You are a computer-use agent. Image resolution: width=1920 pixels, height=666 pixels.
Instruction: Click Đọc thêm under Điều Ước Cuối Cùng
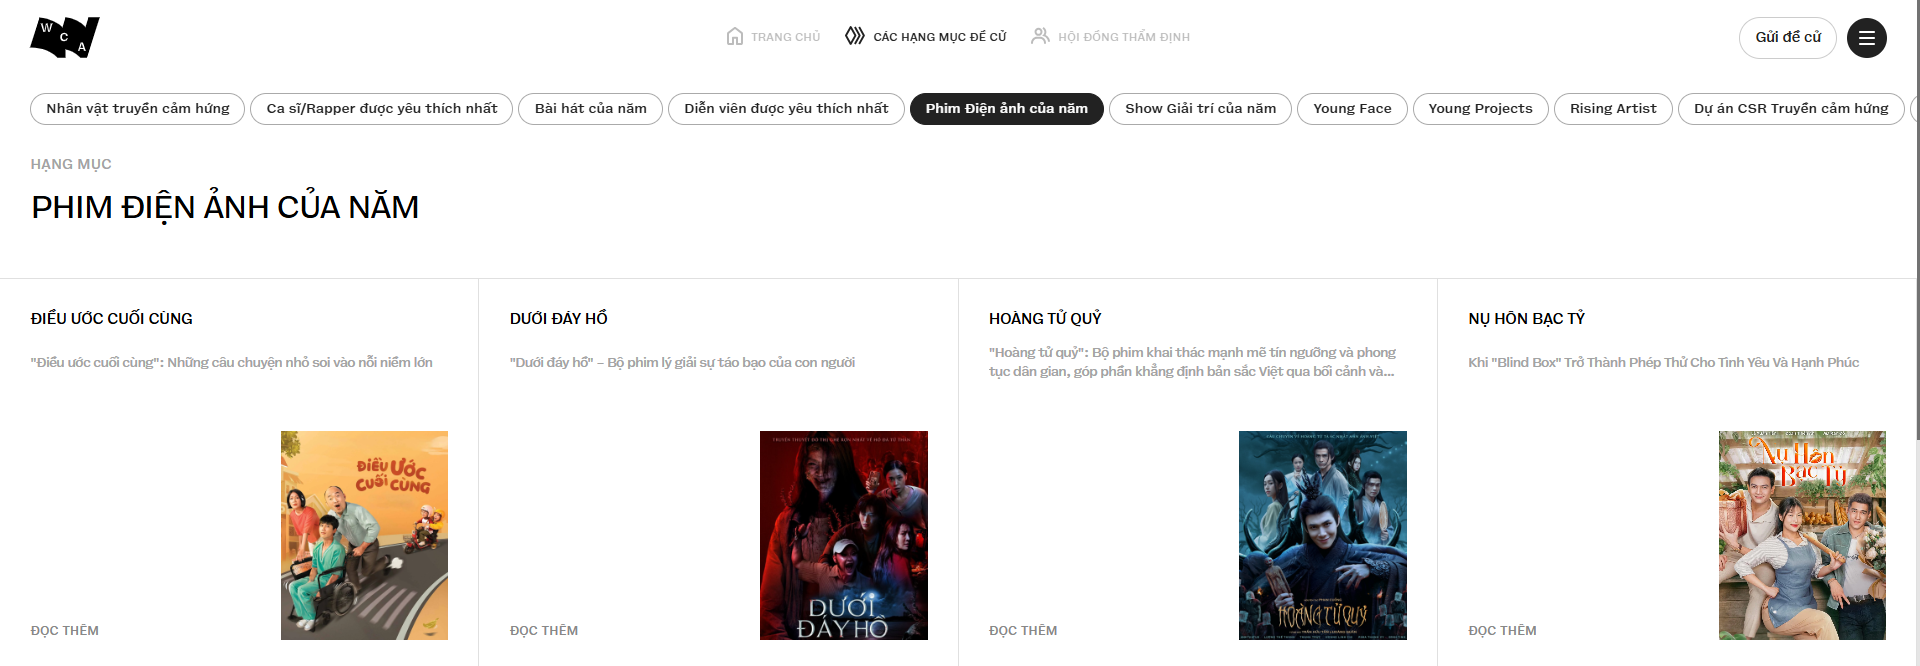coord(65,631)
